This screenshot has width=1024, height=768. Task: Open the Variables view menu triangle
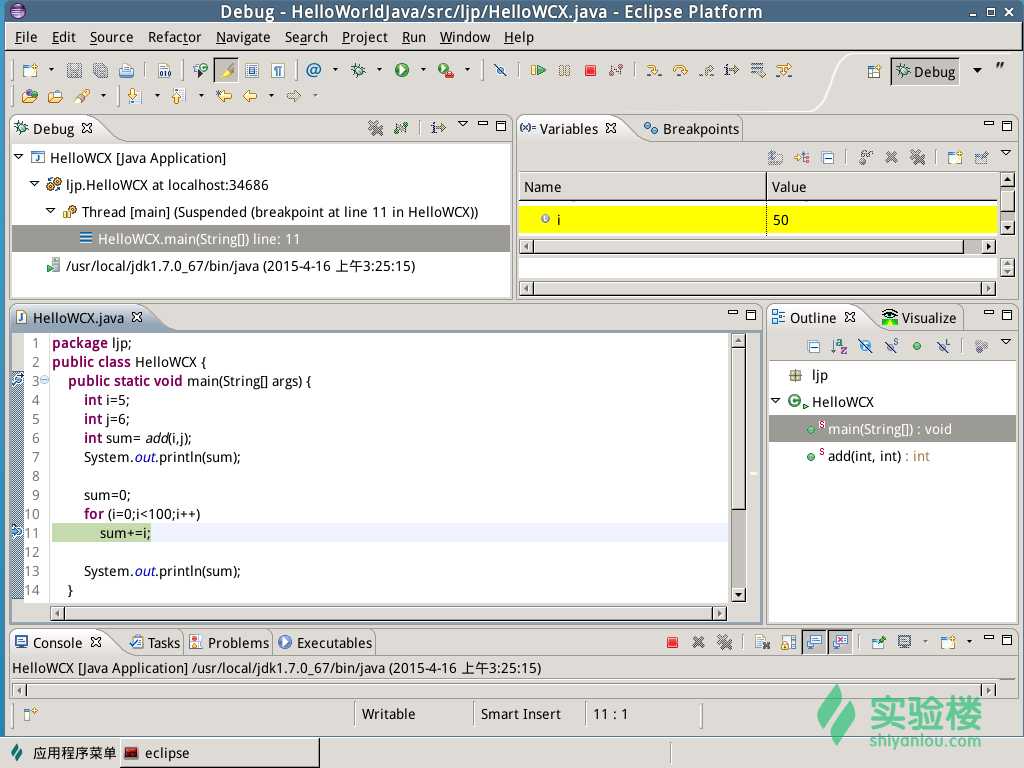[x=1006, y=153]
